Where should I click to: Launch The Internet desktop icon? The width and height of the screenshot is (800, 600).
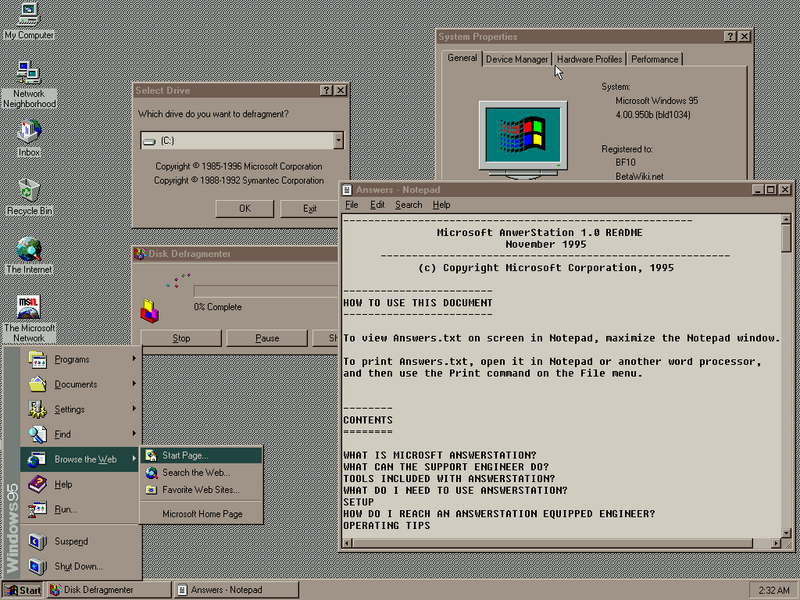click(x=28, y=249)
